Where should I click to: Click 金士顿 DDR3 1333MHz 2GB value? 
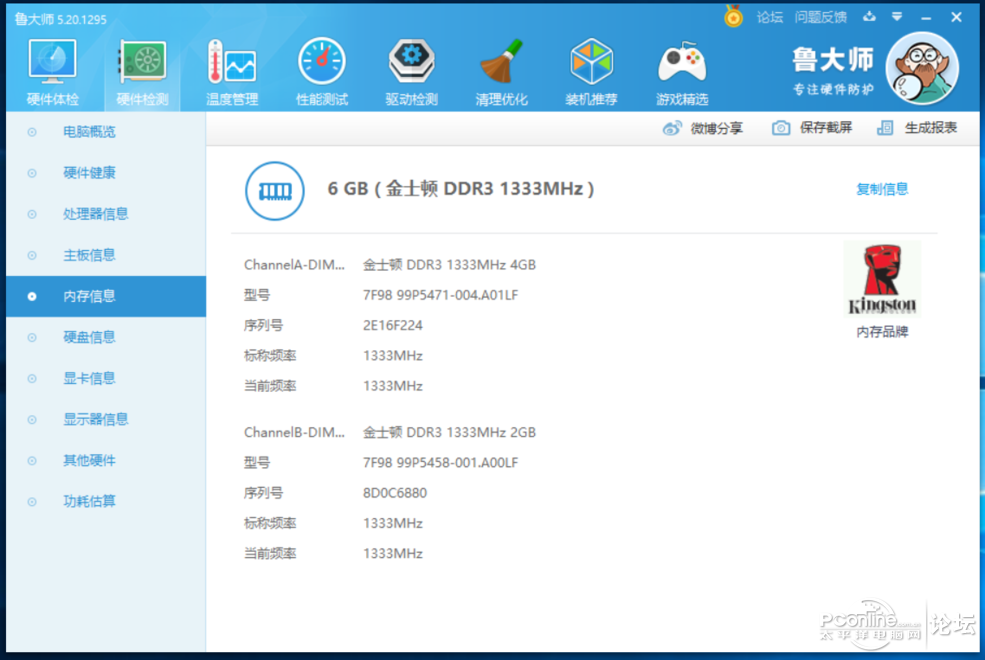click(x=449, y=433)
